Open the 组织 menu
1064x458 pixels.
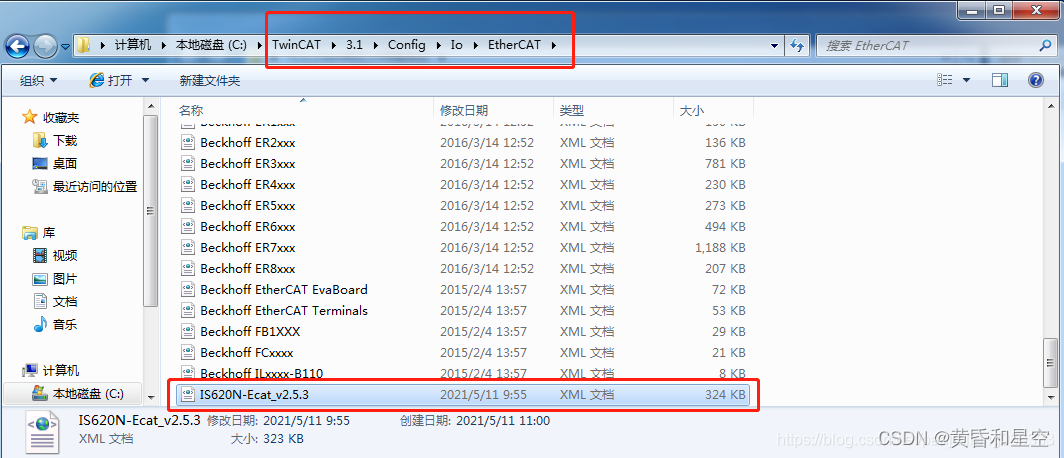pyautogui.click(x=38, y=81)
